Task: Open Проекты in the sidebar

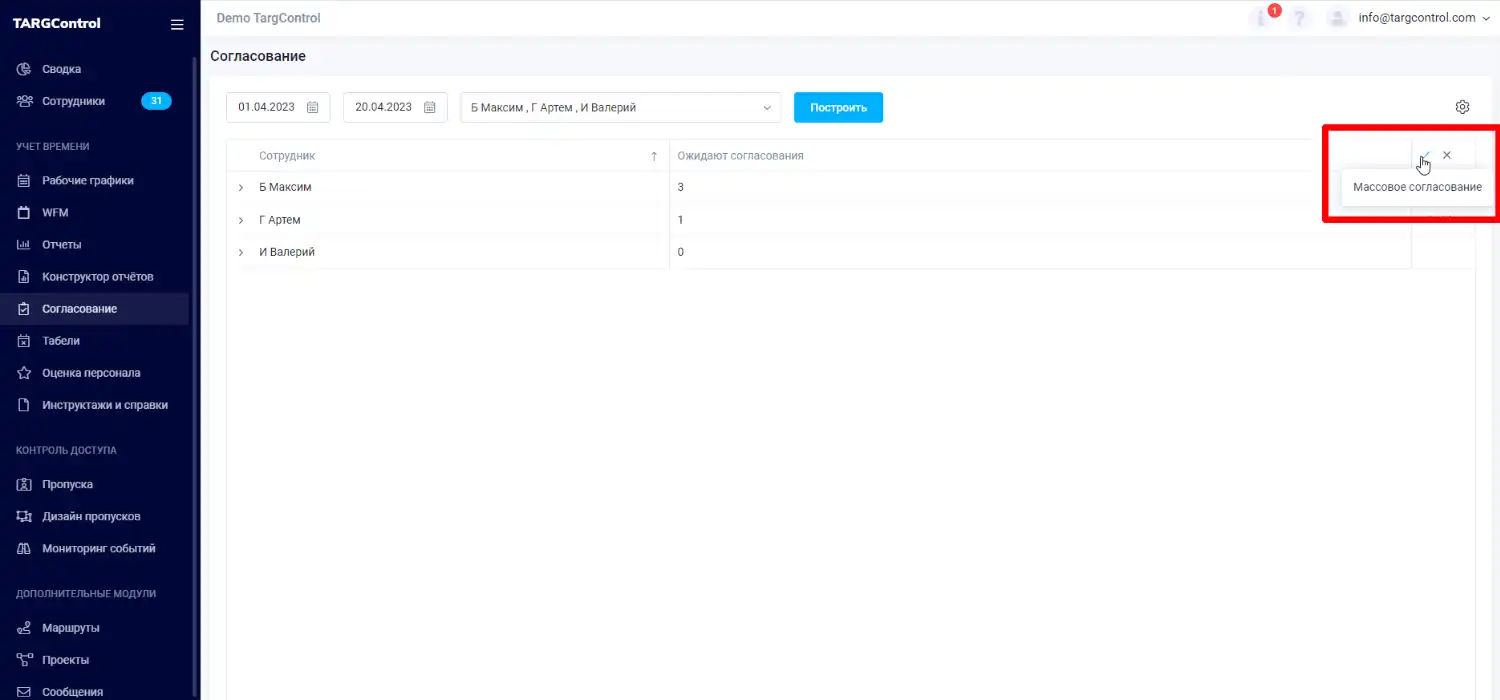Action: tap(66, 660)
